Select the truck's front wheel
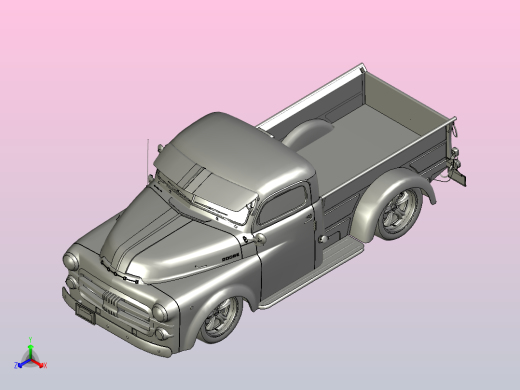The width and height of the screenshot is (520, 390). pyautogui.click(x=220, y=320)
